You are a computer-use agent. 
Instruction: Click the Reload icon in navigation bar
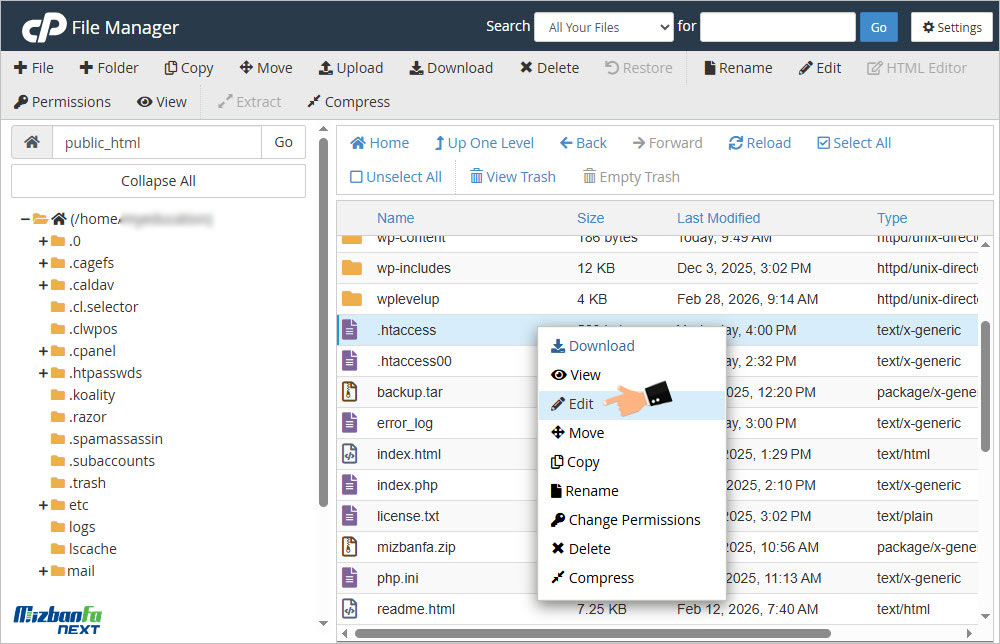(736, 143)
